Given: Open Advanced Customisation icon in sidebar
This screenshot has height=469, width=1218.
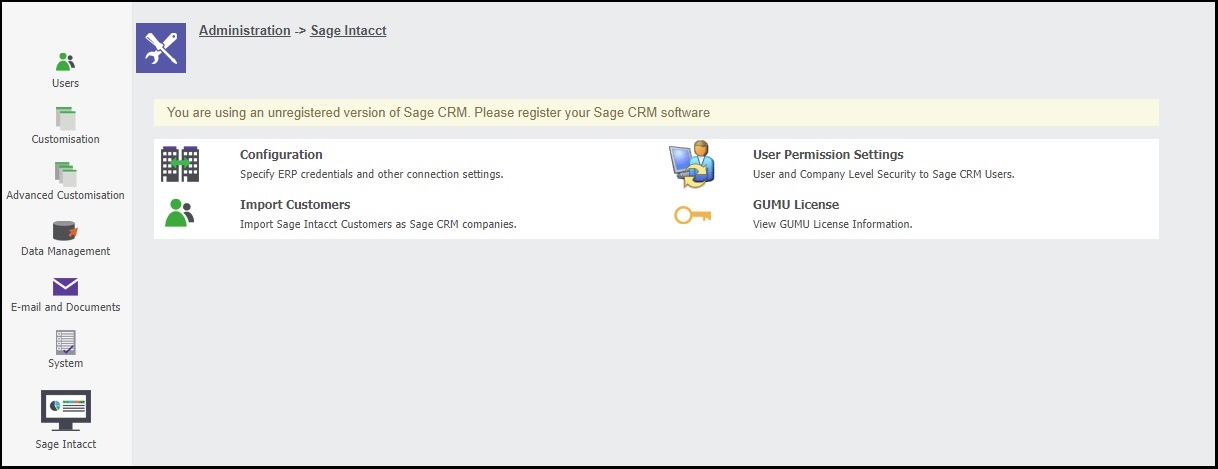Looking at the screenshot, I should pyautogui.click(x=66, y=174).
